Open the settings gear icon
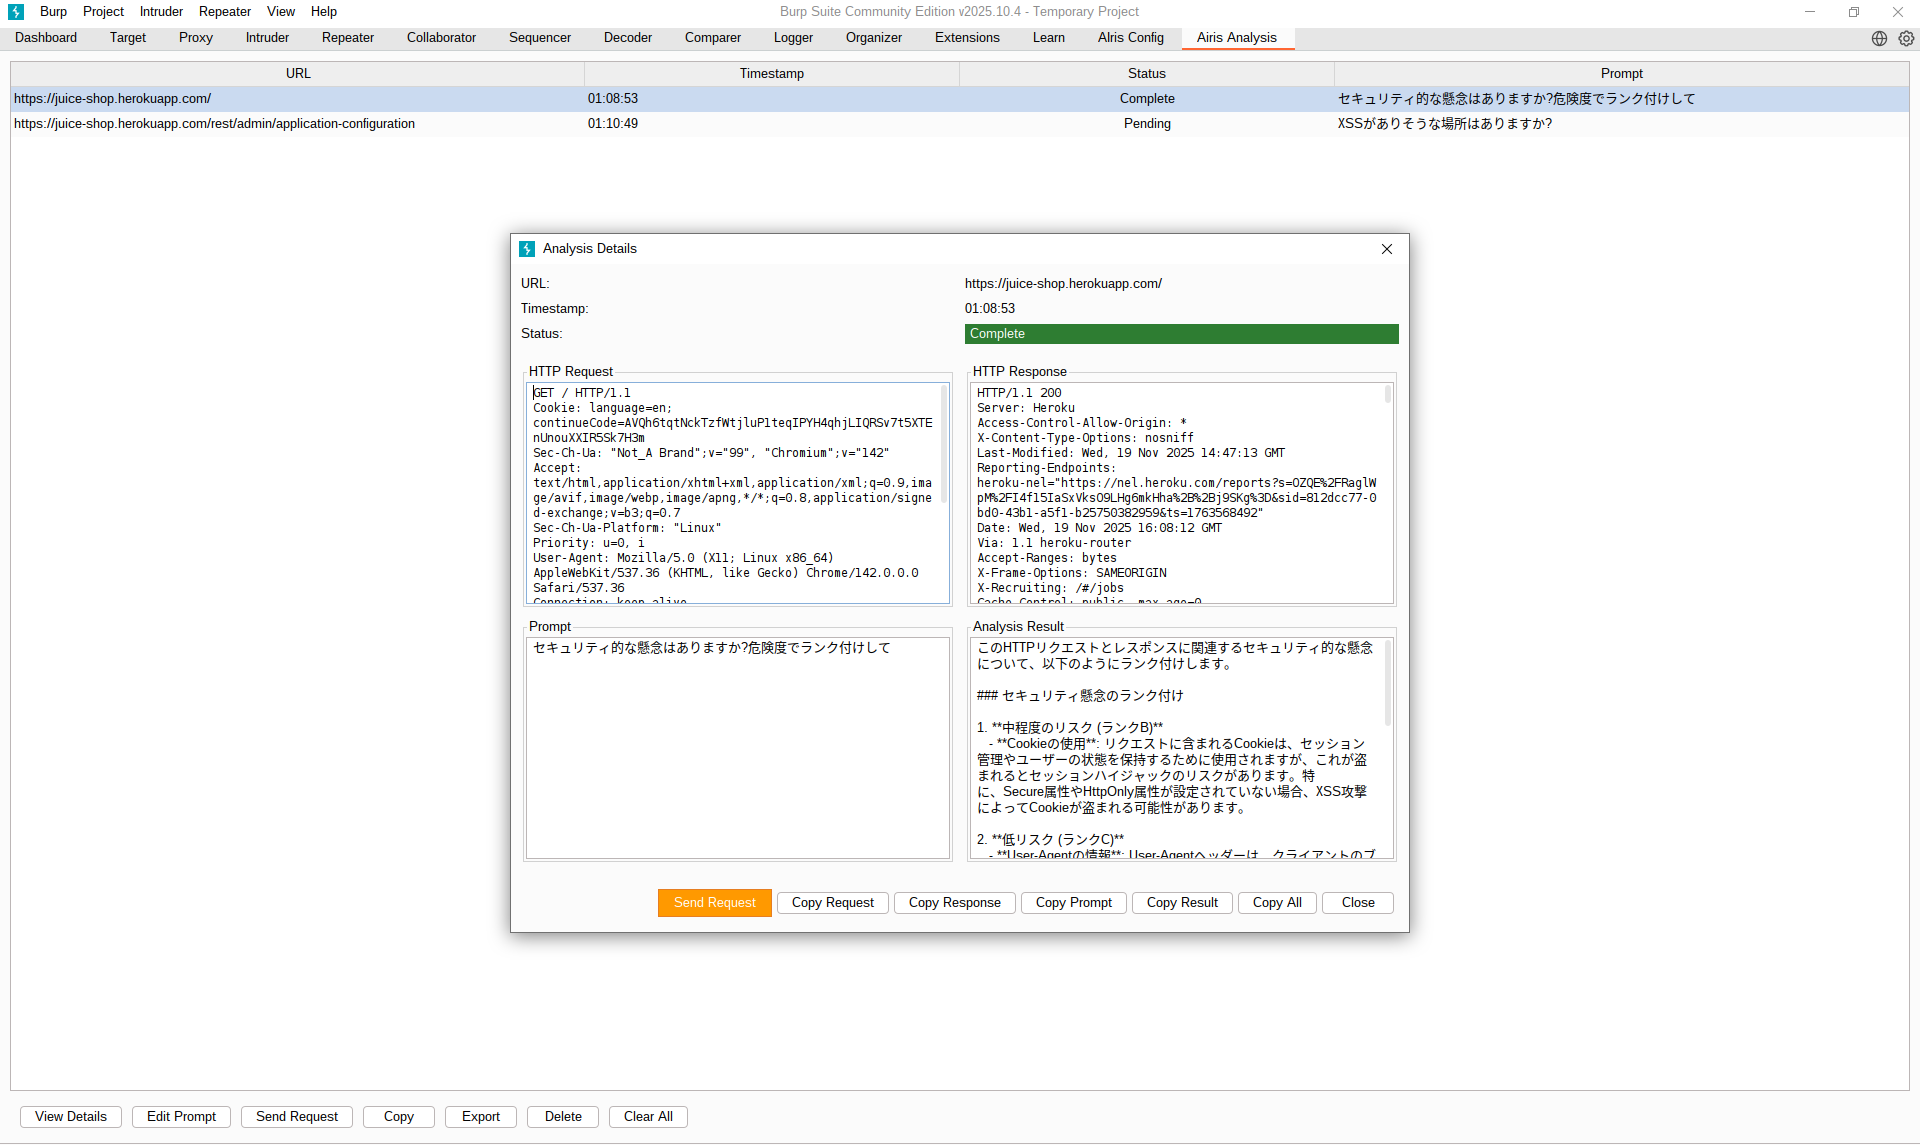This screenshot has width=1920, height=1145. [1906, 38]
